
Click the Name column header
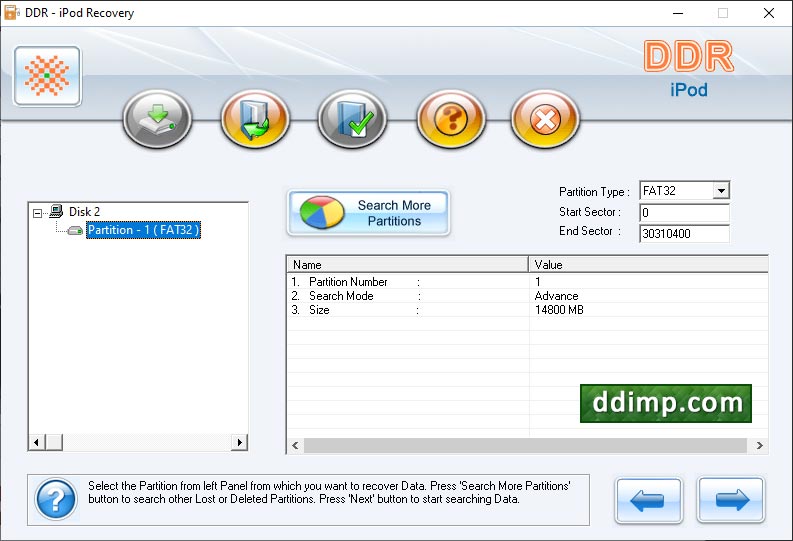click(x=408, y=264)
